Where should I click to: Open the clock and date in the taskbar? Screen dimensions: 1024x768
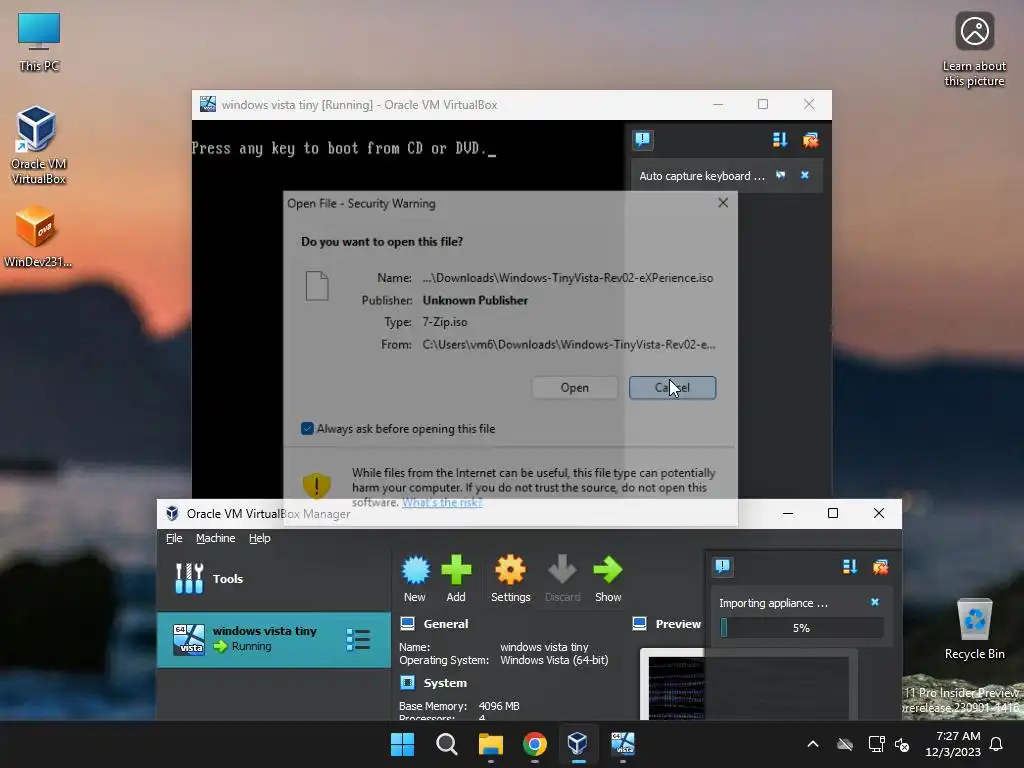[953, 744]
